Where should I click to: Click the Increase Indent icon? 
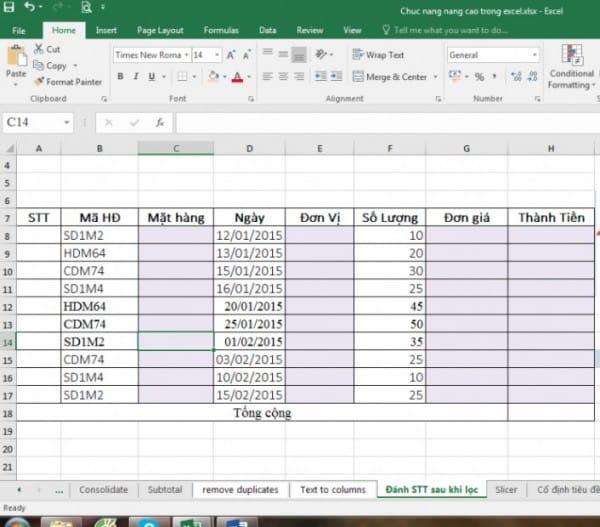pos(336,77)
